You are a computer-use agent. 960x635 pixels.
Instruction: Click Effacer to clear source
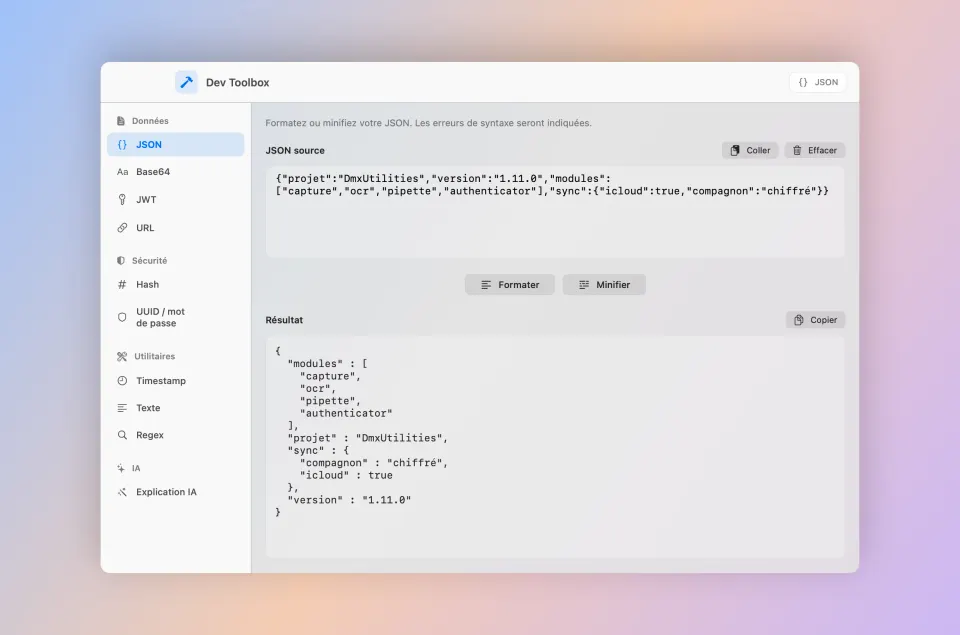tap(815, 151)
